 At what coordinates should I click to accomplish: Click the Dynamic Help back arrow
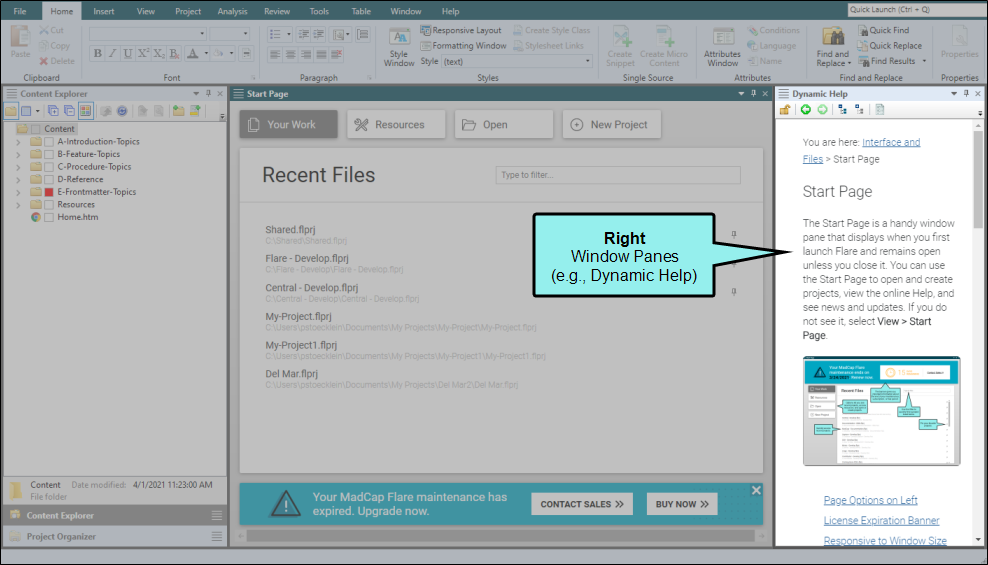pos(805,110)
